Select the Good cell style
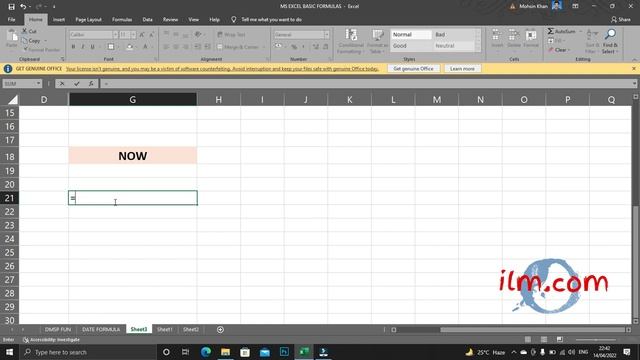Viewport: 640px width, 360px height. click(411, 46)
